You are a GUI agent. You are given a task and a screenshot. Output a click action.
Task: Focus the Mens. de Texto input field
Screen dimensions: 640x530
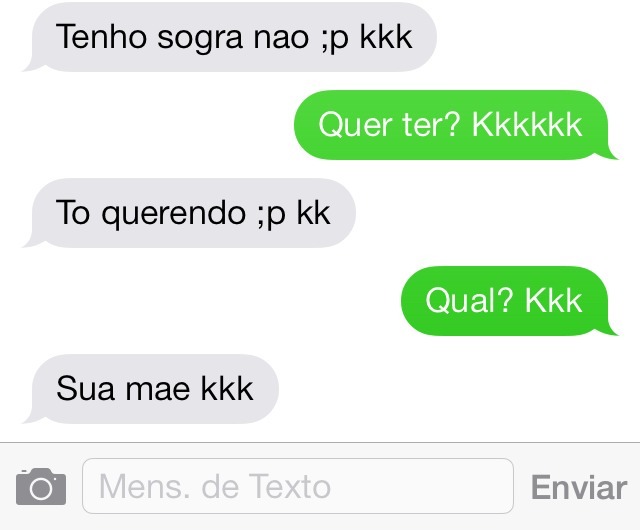[298, 486]
